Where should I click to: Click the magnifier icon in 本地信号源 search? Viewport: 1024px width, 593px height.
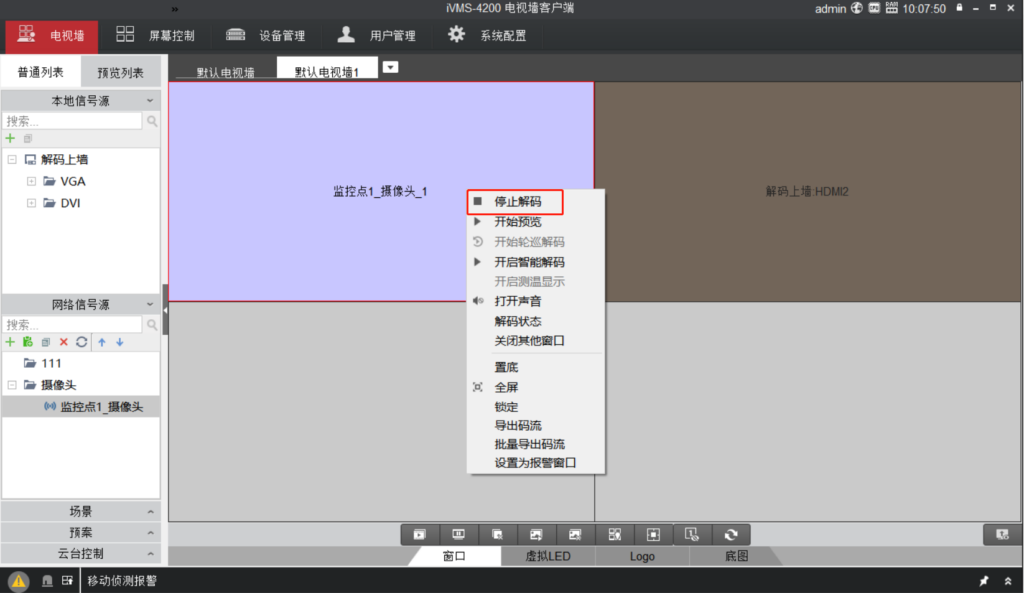(152, 121)
